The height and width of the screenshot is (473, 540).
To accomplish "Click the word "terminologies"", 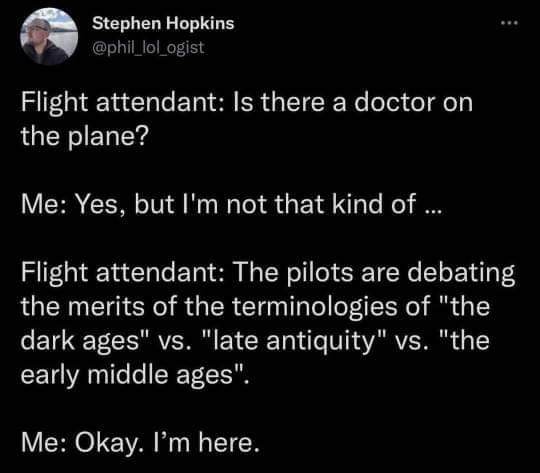I will click(314, 307).
